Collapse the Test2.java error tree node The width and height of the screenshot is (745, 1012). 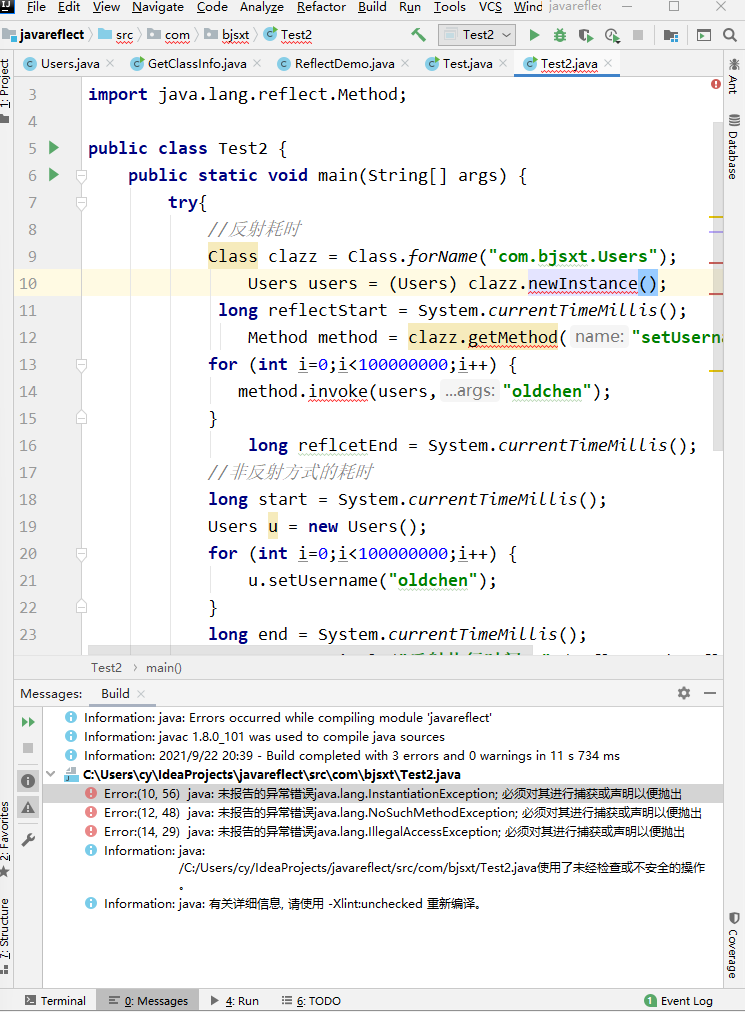(x=51, y=774)
